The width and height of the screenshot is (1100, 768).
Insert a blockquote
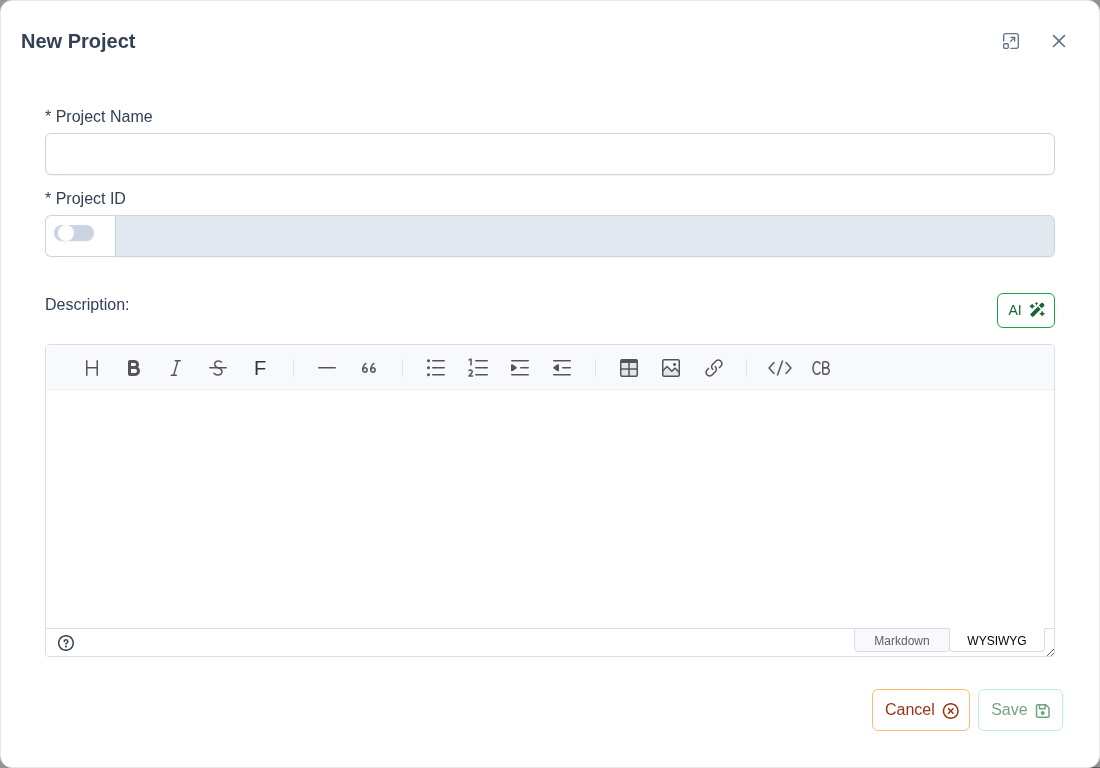[x=369, y=368]
